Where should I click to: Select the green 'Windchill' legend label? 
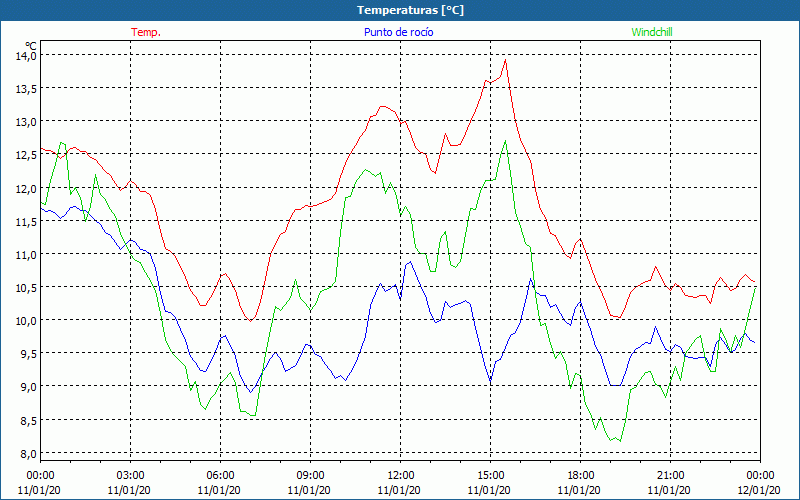pos(652,32)
